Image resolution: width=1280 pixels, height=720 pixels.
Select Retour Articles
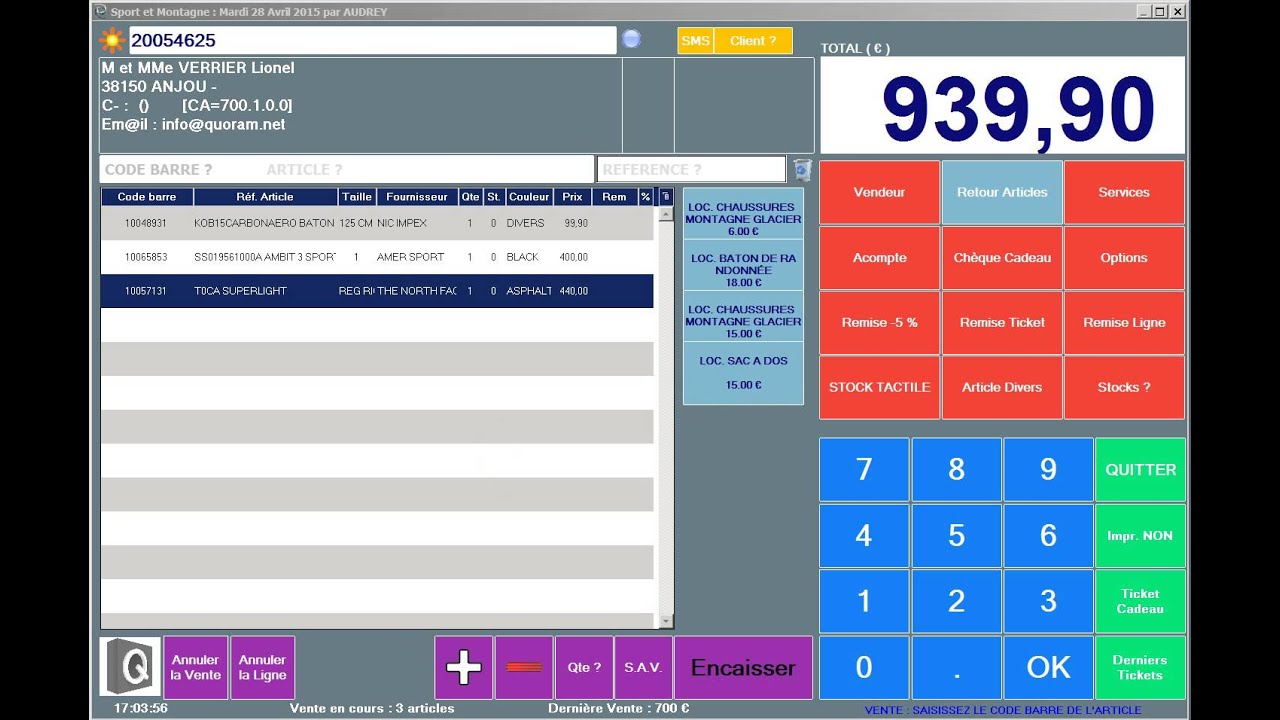1002,192
